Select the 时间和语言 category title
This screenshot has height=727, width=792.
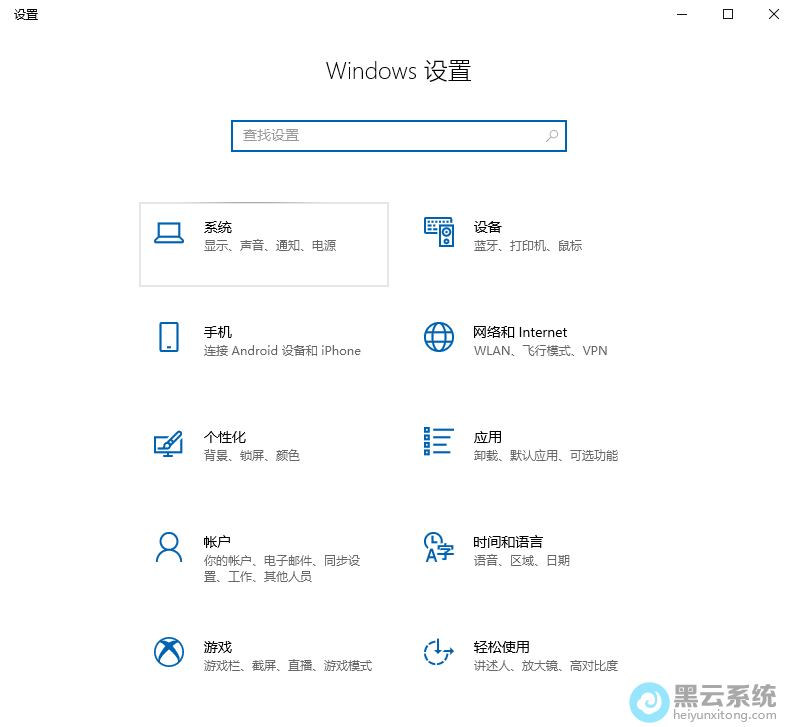[x=508, y=543]
